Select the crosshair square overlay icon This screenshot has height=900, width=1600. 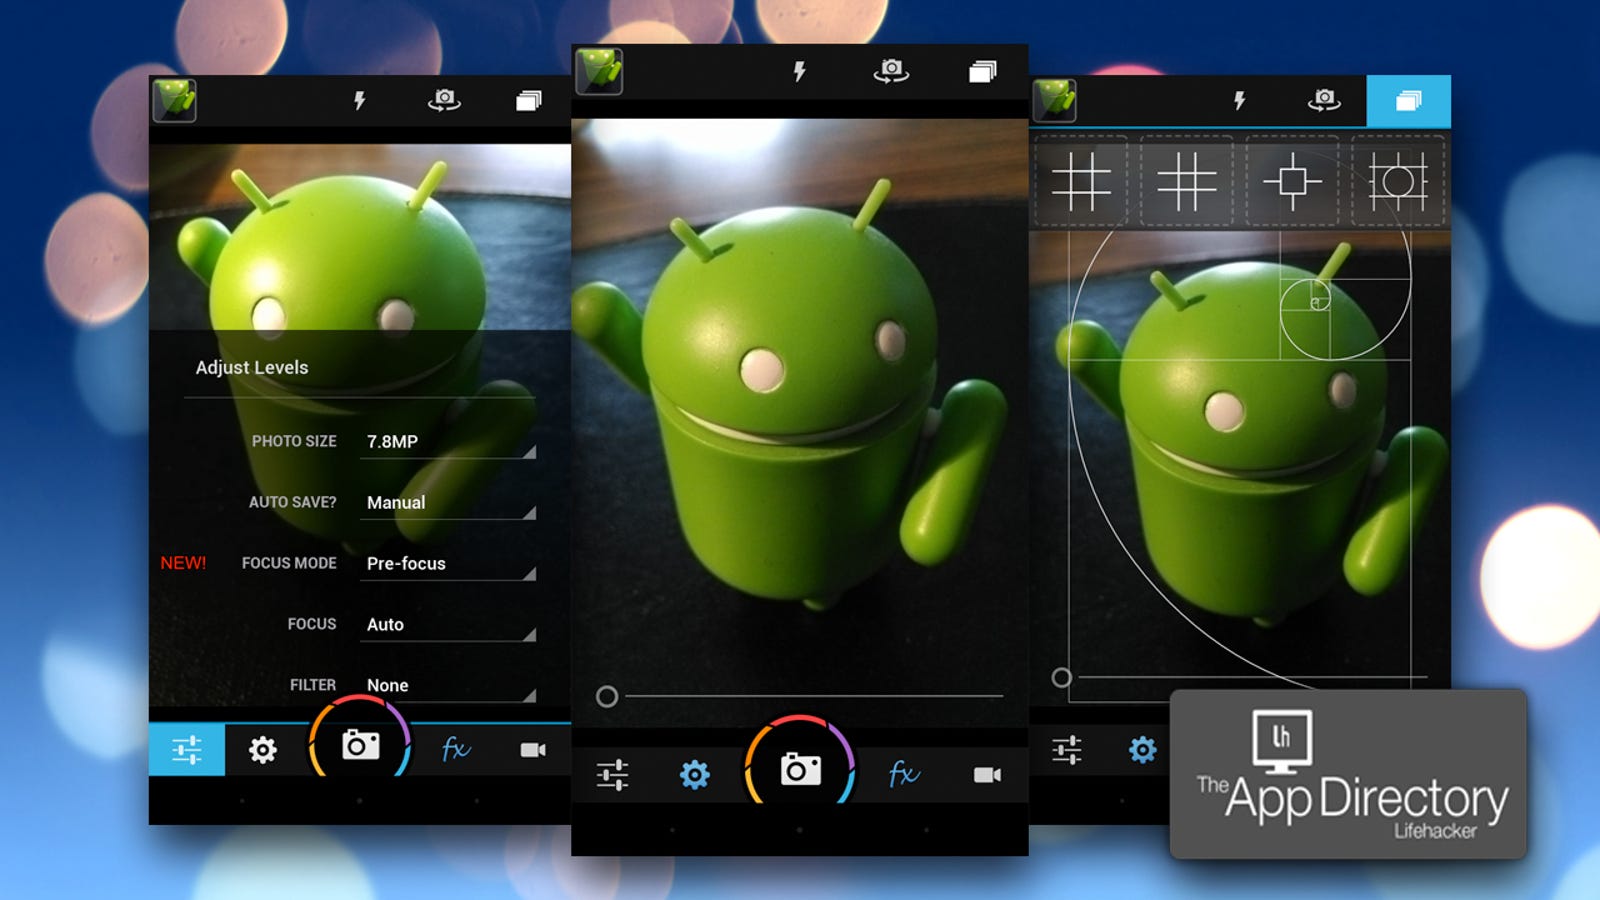pyautogui.click(x=1292, y=182)
